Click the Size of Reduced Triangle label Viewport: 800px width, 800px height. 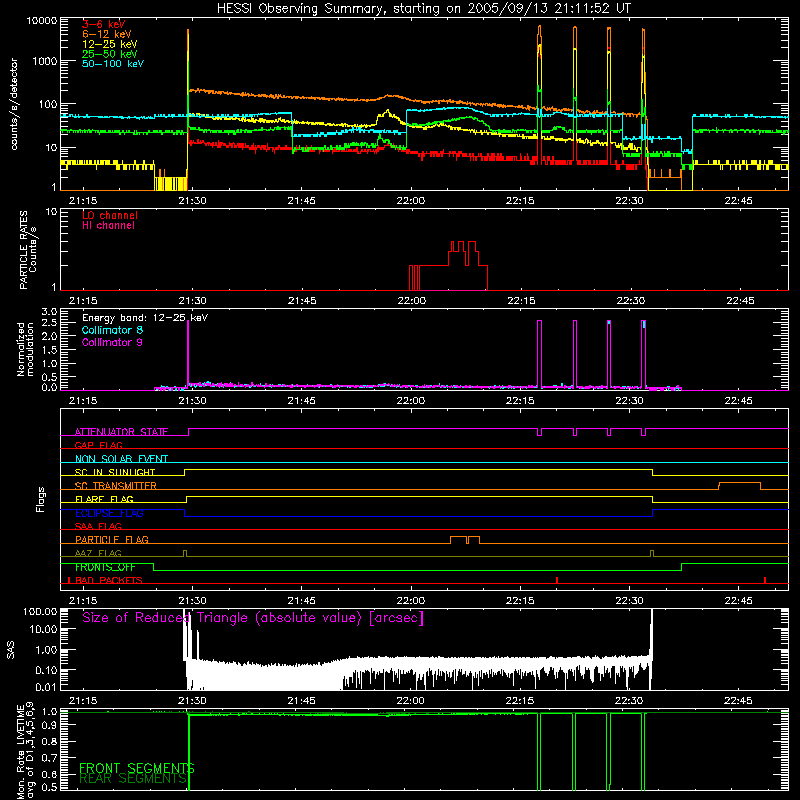[x=253, y=618]
